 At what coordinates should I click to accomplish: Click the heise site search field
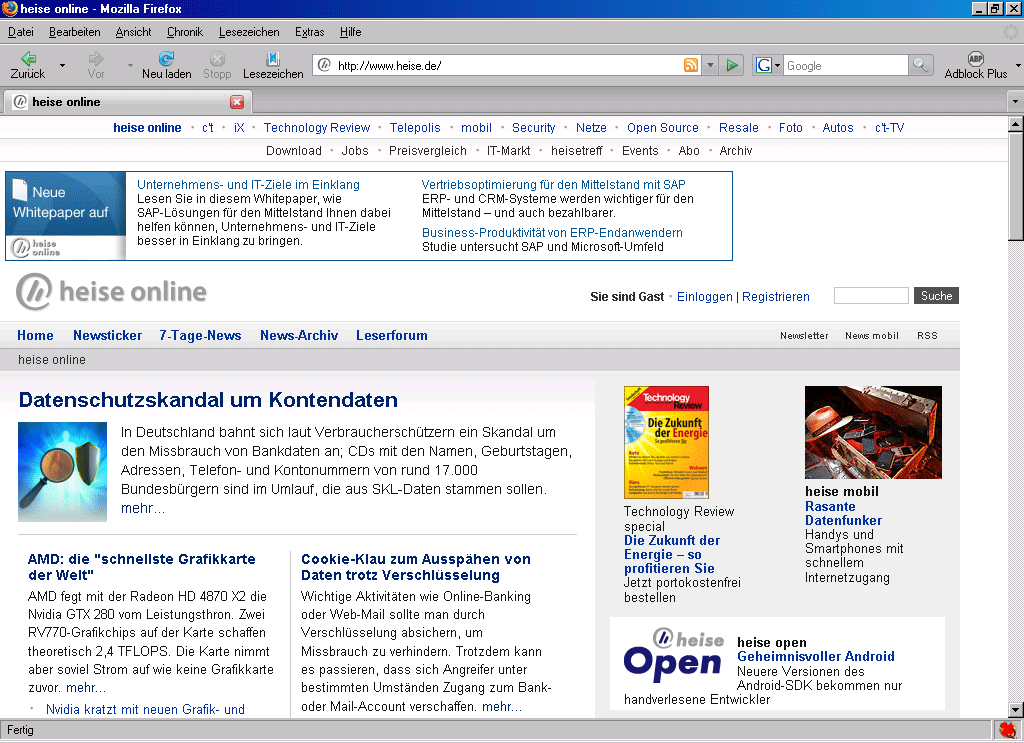871,296
